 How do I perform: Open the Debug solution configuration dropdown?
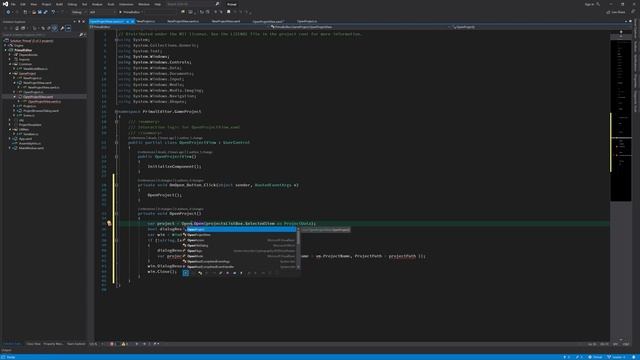click(x=78, y=12)
